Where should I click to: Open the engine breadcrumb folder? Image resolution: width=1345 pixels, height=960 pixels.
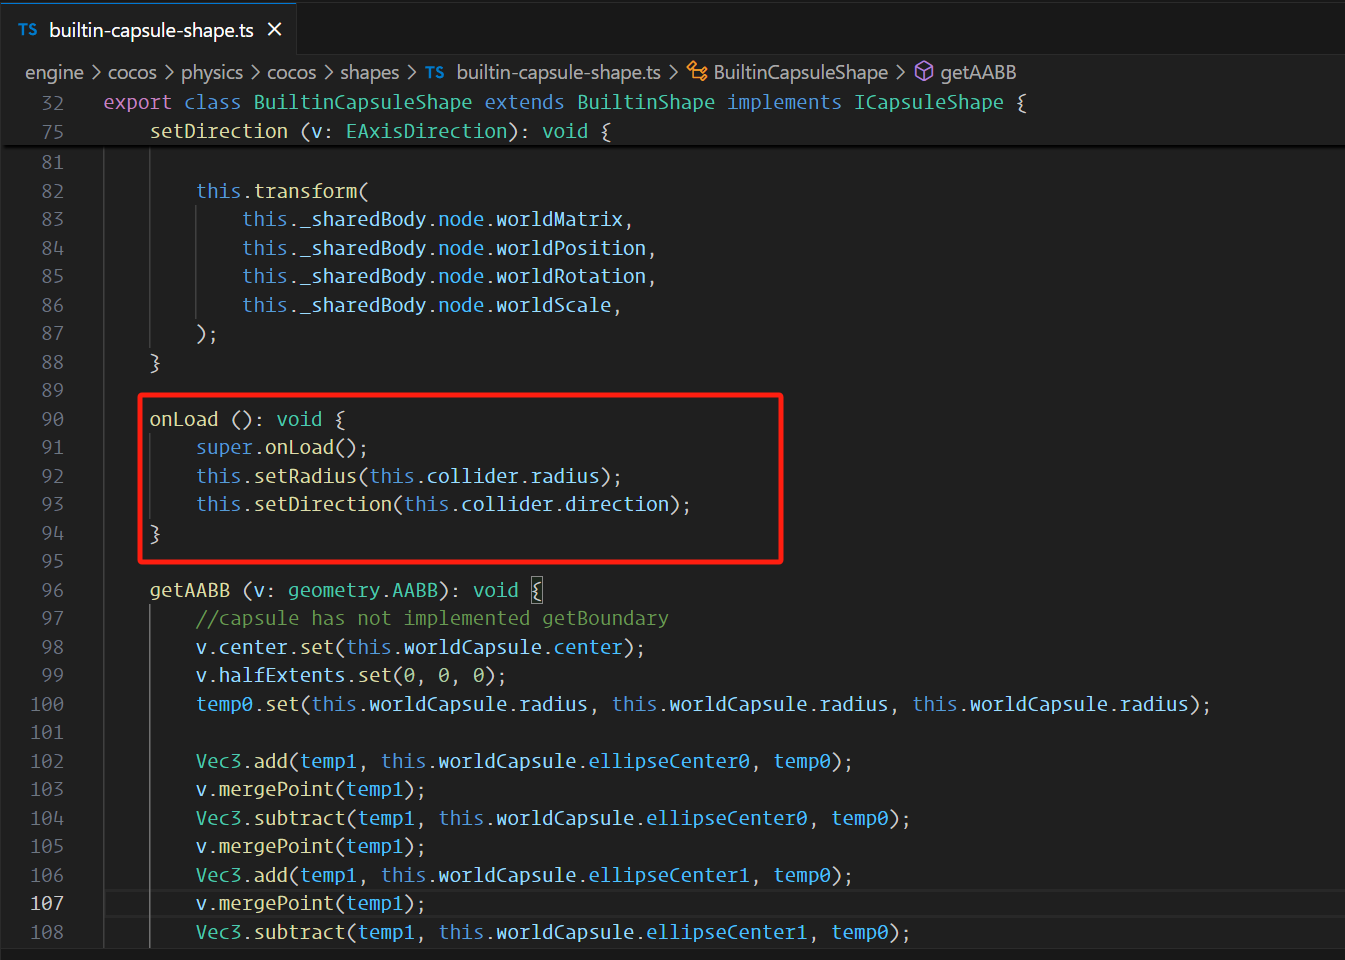(x=54, y=72)
